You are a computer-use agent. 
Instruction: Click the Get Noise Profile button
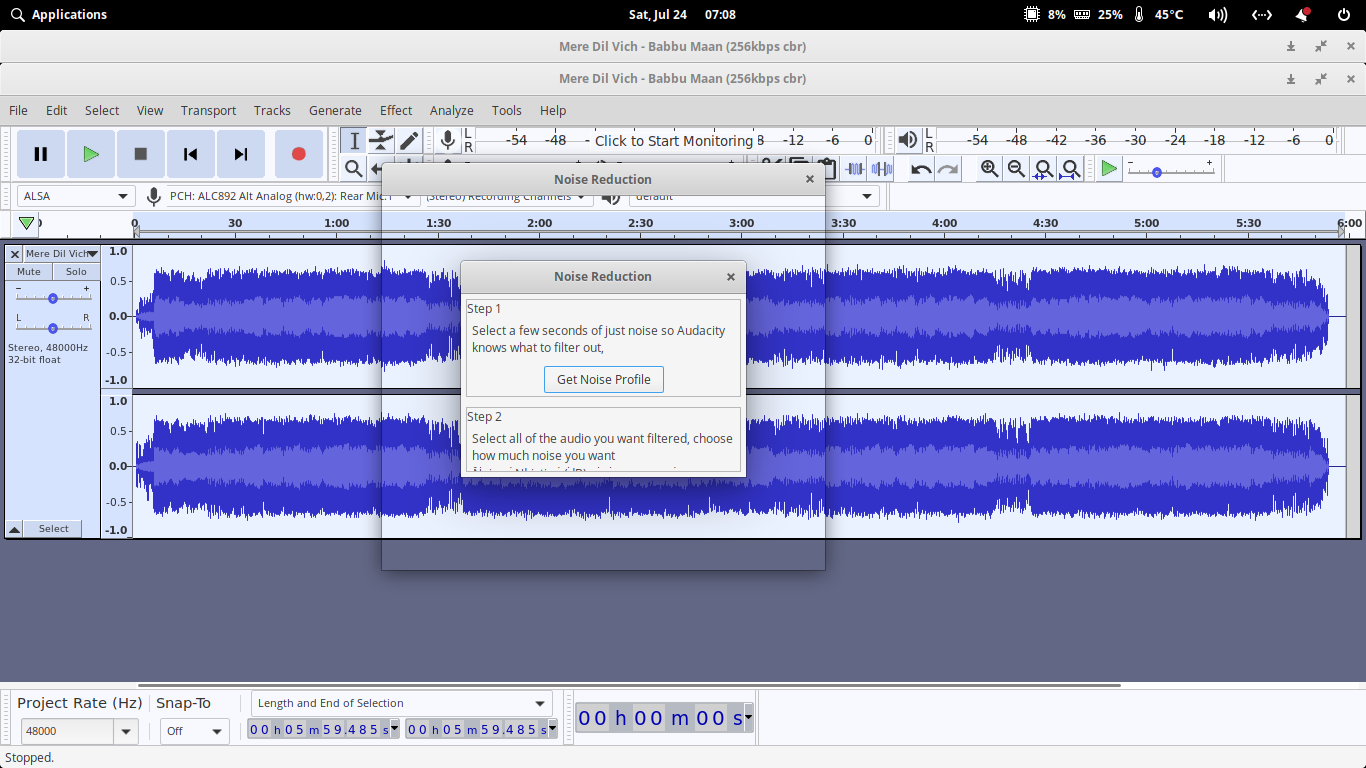tap(604, 379)
